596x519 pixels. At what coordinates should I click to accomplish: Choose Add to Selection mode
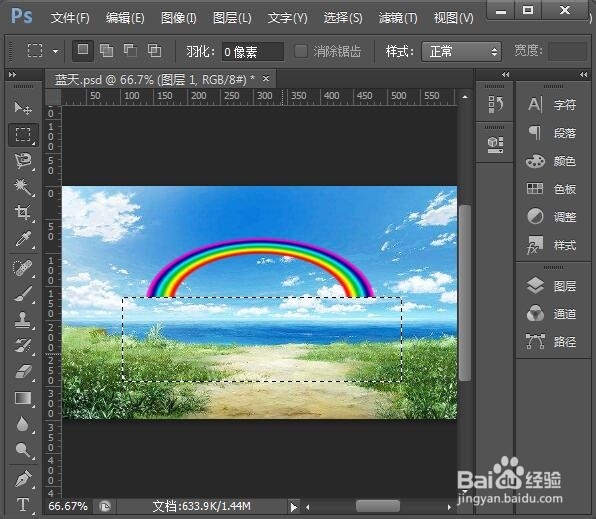coord(106,50)
